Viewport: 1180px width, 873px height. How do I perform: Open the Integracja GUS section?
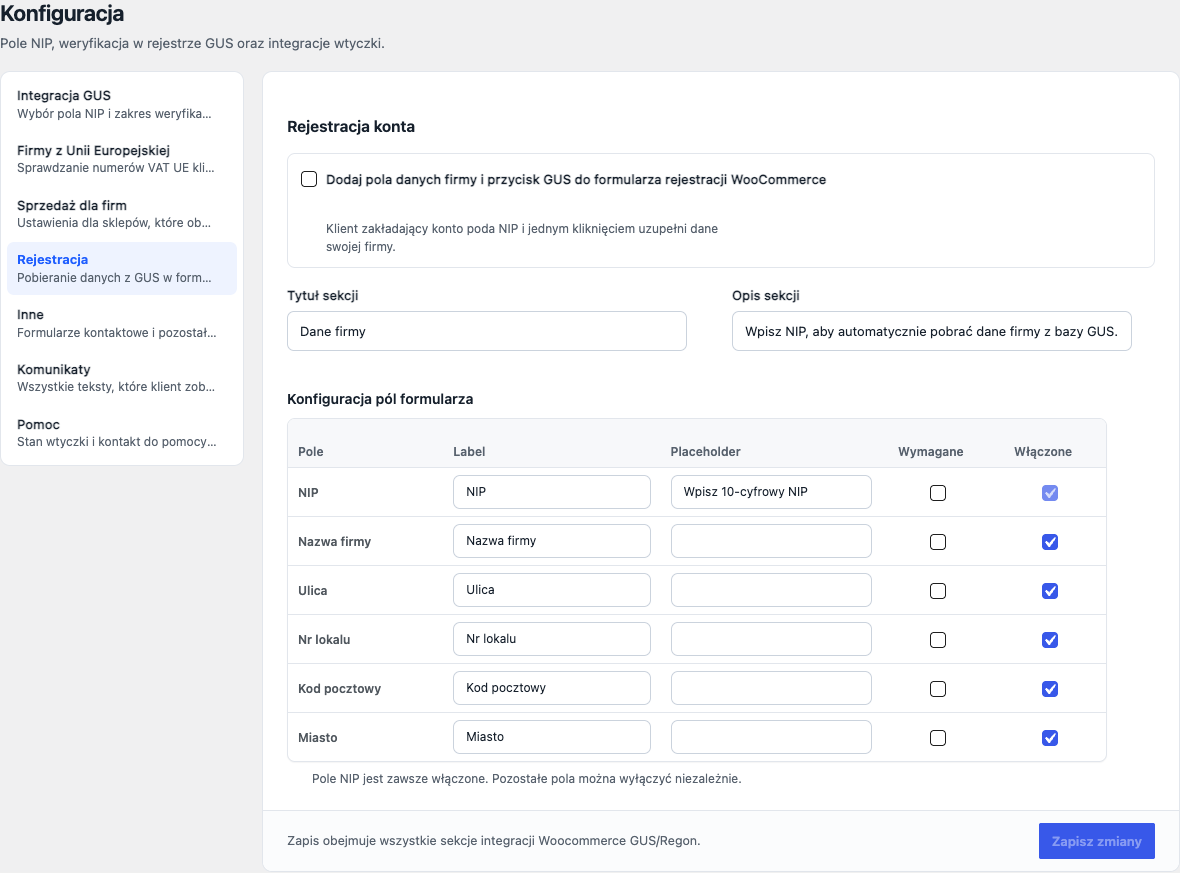point(122,105)
